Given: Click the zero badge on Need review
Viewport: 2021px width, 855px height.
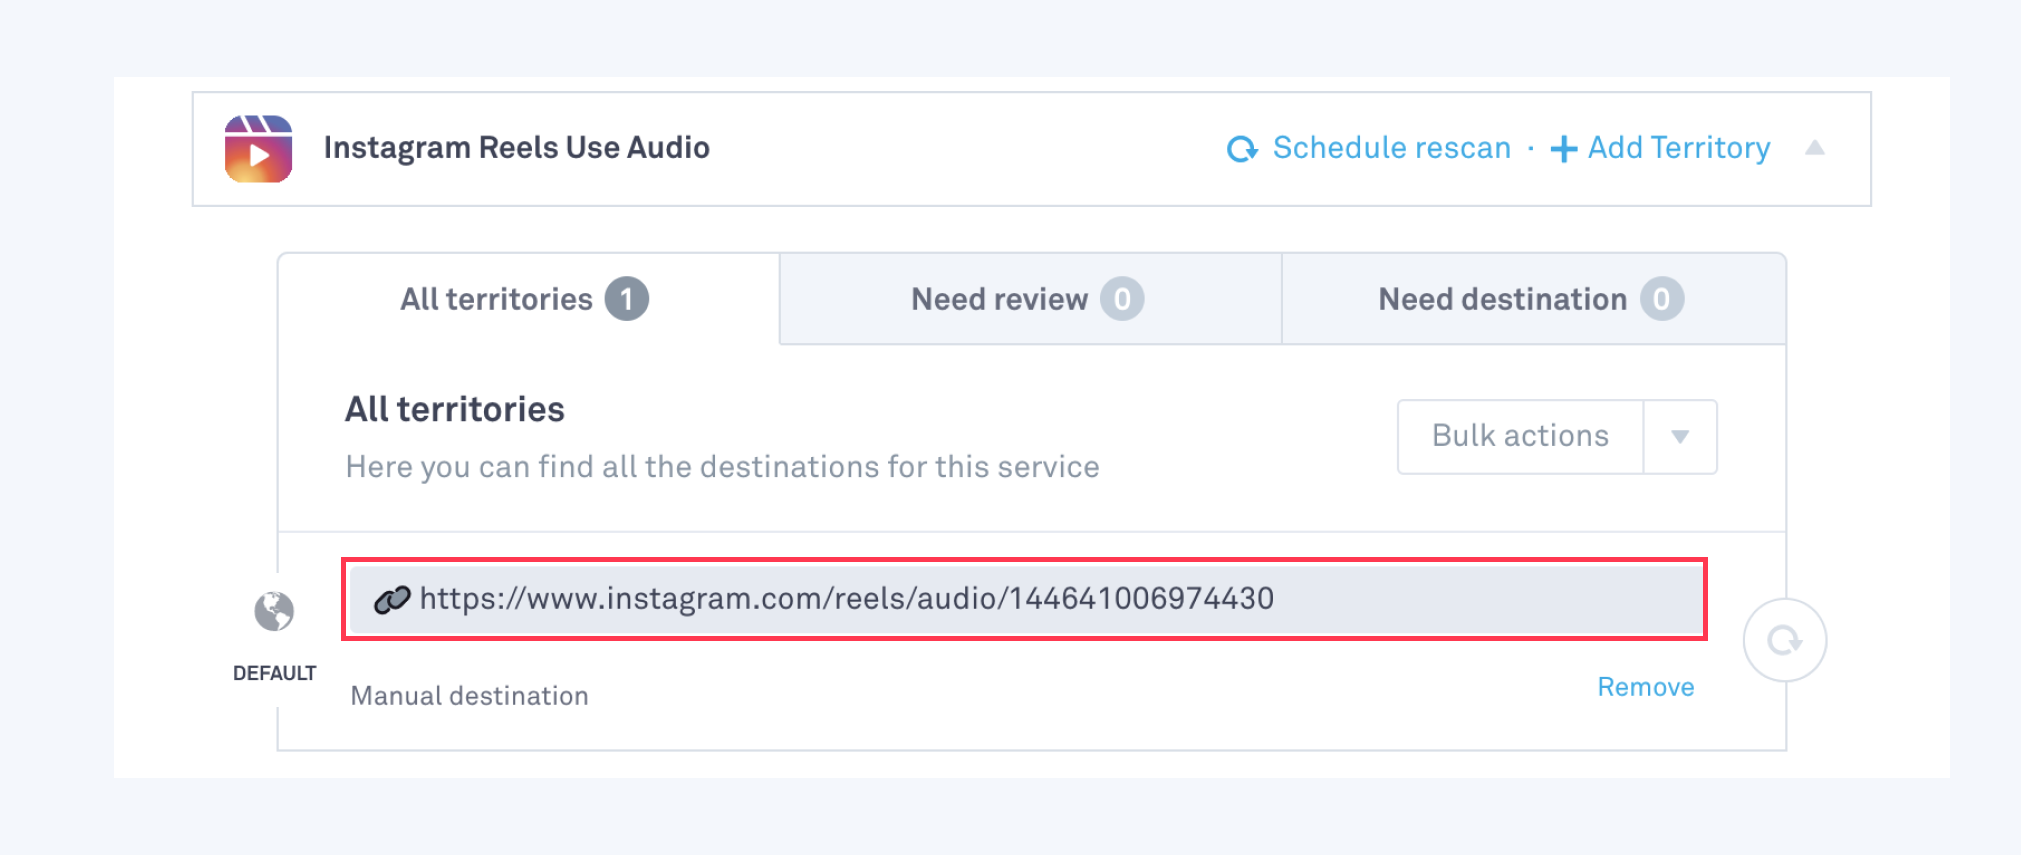Looking at the screenshot, I should [1122, 299].
